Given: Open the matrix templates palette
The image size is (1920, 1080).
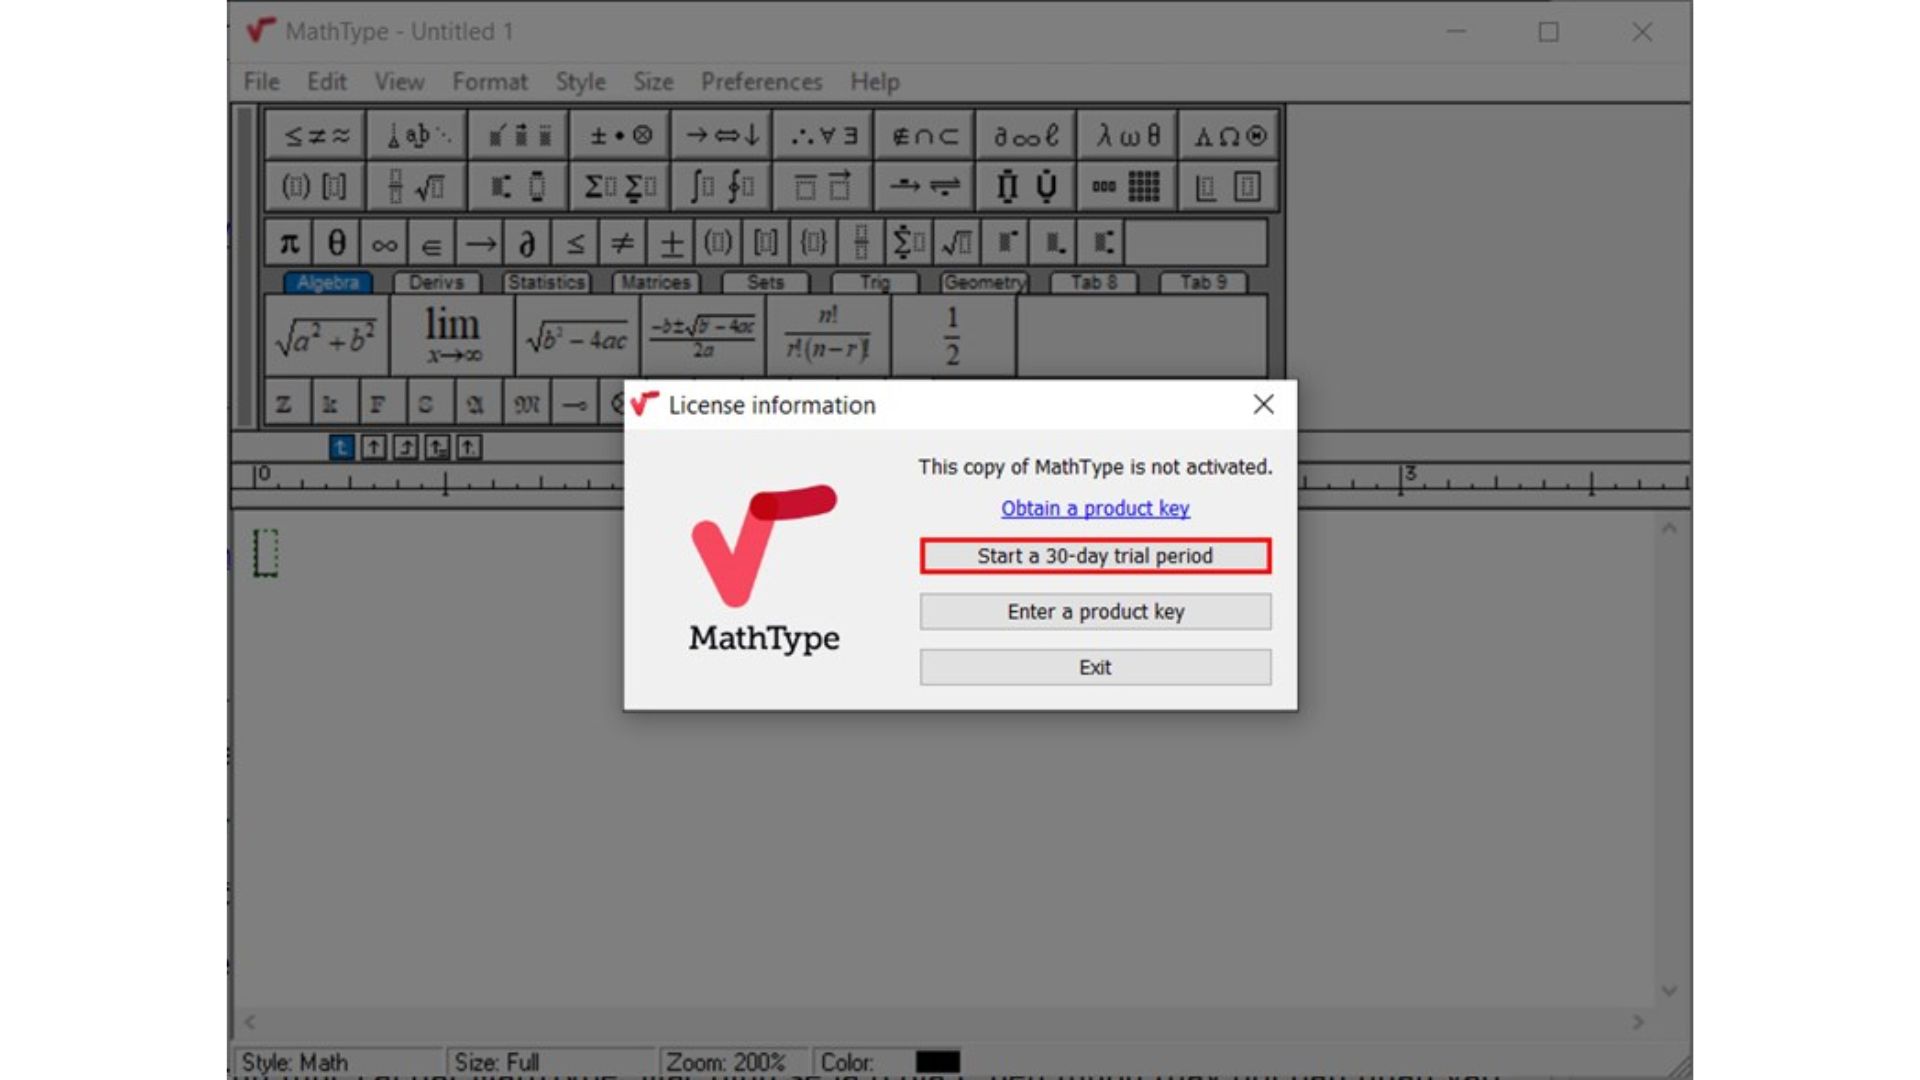Looking at the screenshot, I should point(1127,186).
